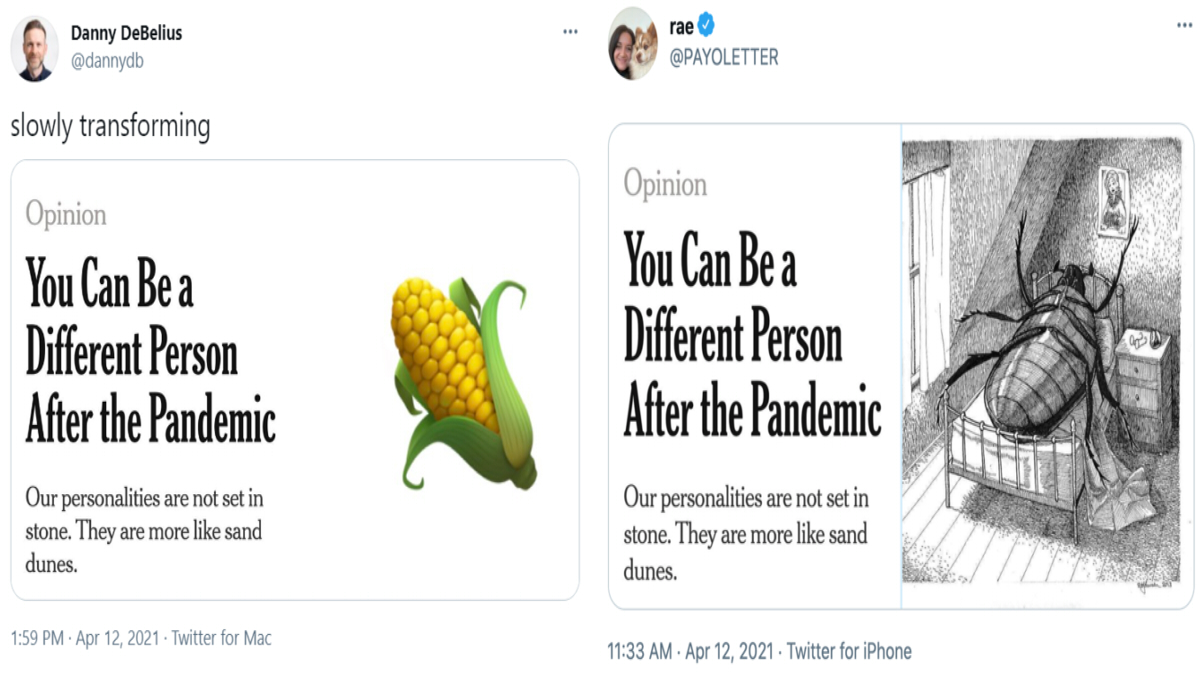This screenshot has height=675, width=1200.
Task: Click Danny DeBelius's profile picture
Action: click(31, 42)
